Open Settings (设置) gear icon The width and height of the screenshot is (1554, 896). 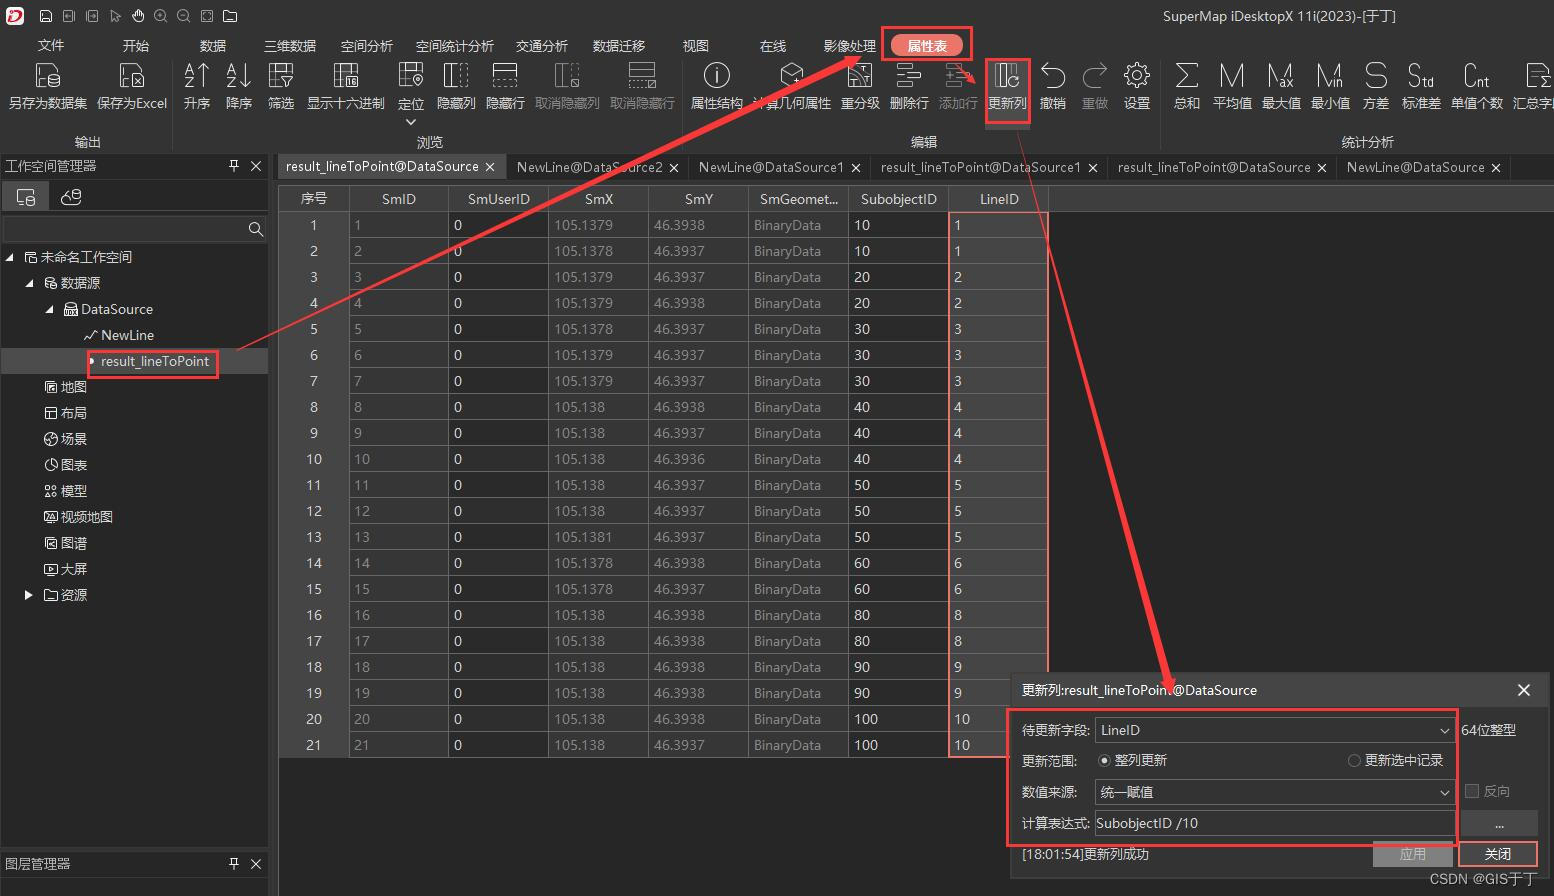pos(1137,76)
